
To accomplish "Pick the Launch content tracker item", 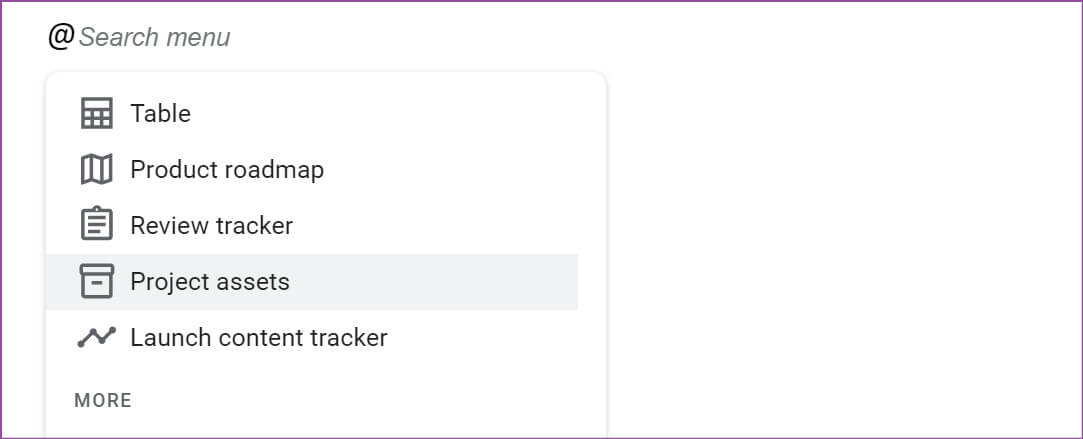I will 312,338.
